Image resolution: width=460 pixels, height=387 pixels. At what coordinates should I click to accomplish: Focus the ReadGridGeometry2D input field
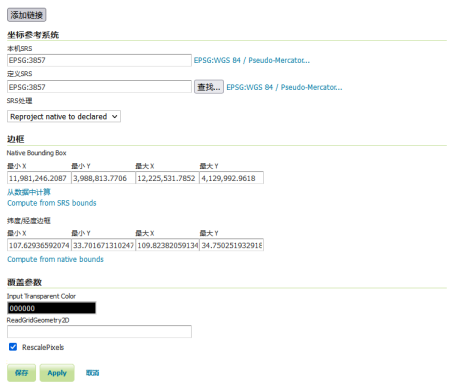pos(99,332)
